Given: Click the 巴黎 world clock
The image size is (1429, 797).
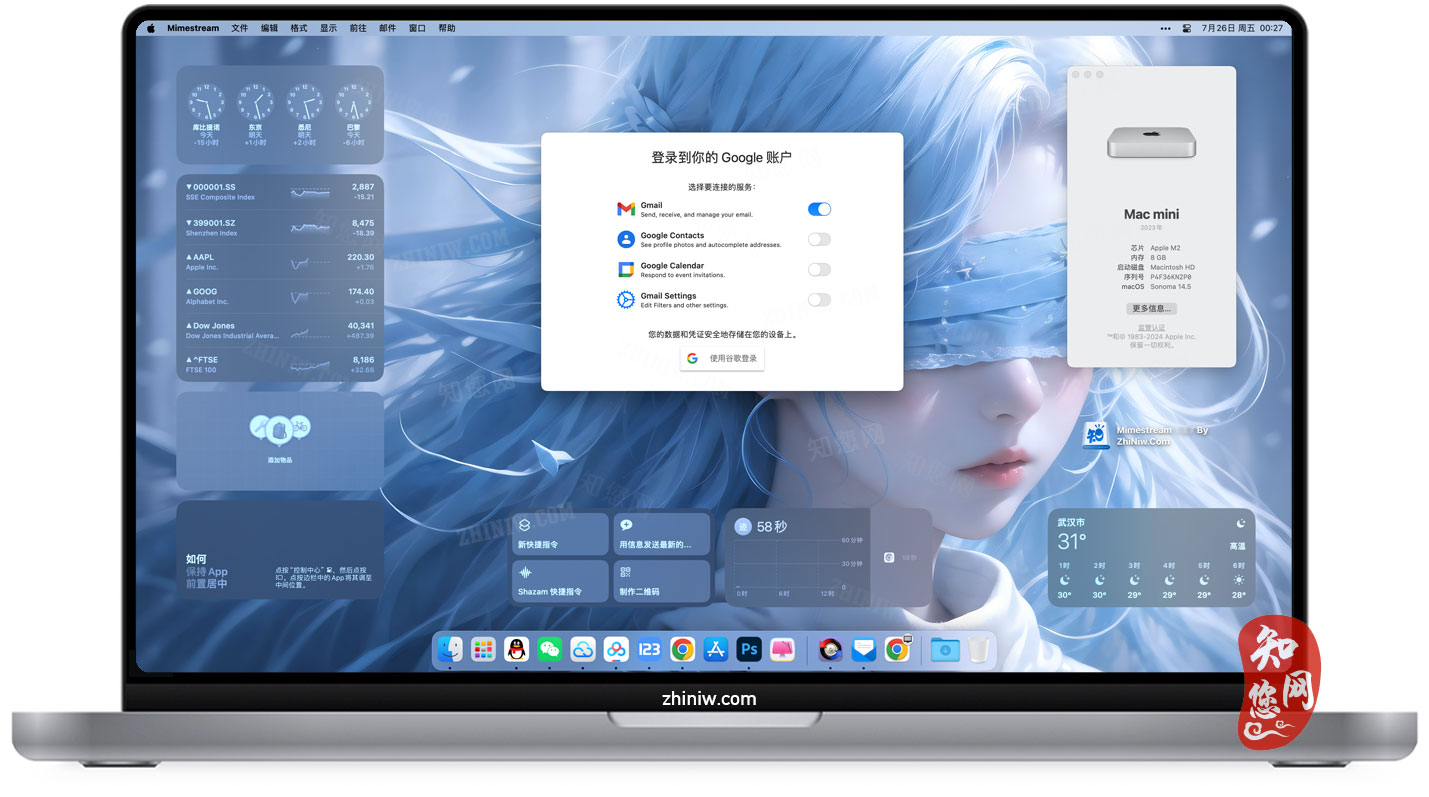Looking at the screenshot, I should [353, 115].
